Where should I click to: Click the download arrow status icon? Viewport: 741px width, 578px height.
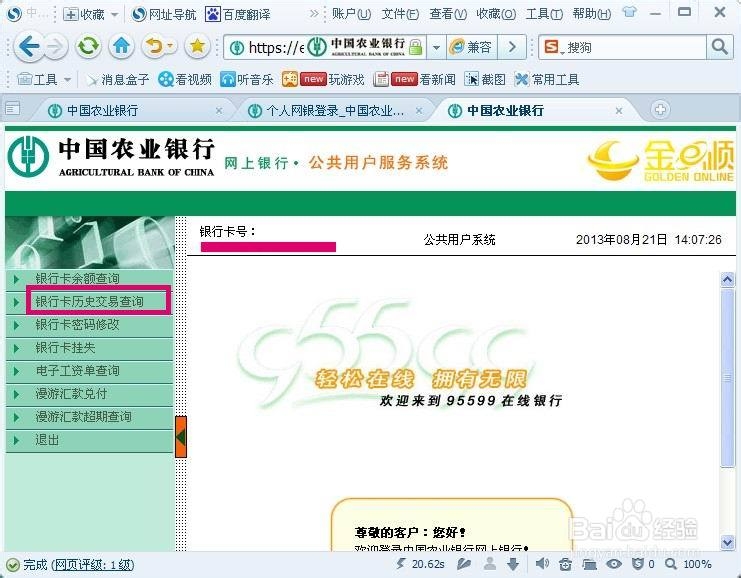[513, 563]
